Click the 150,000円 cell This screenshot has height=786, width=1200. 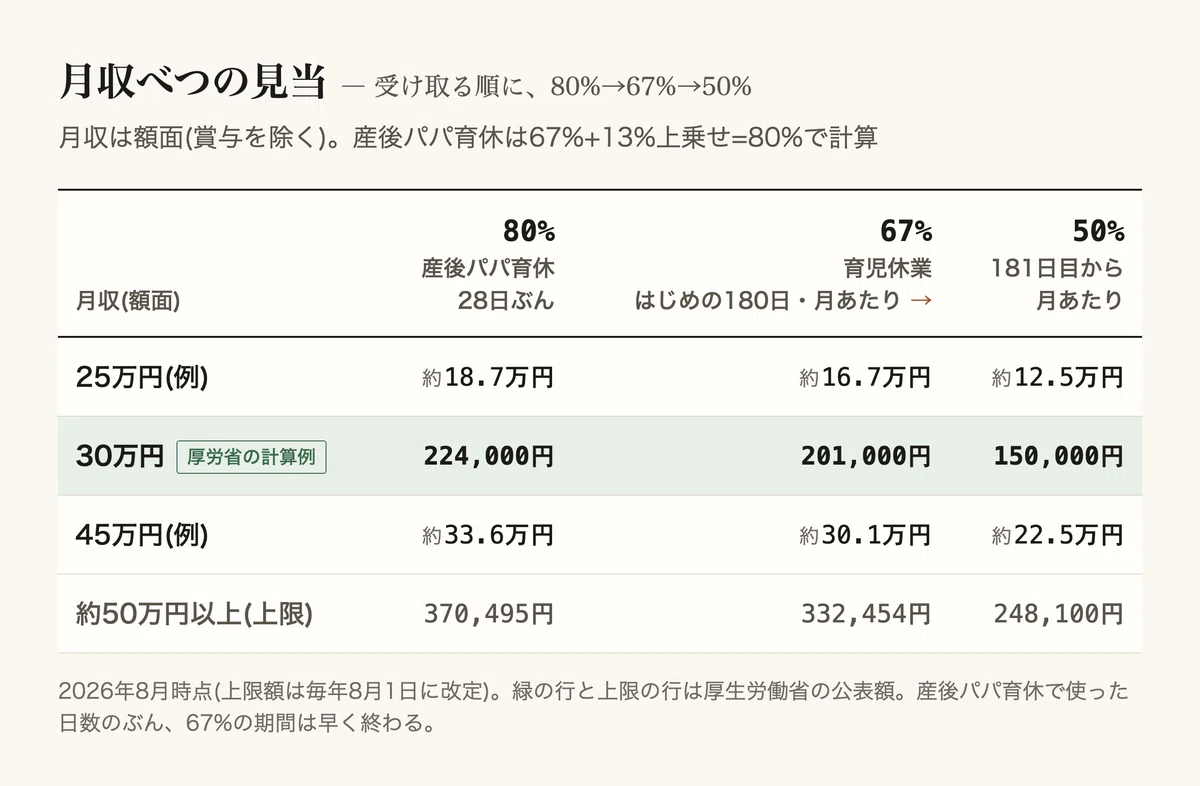coord(1059,456)
